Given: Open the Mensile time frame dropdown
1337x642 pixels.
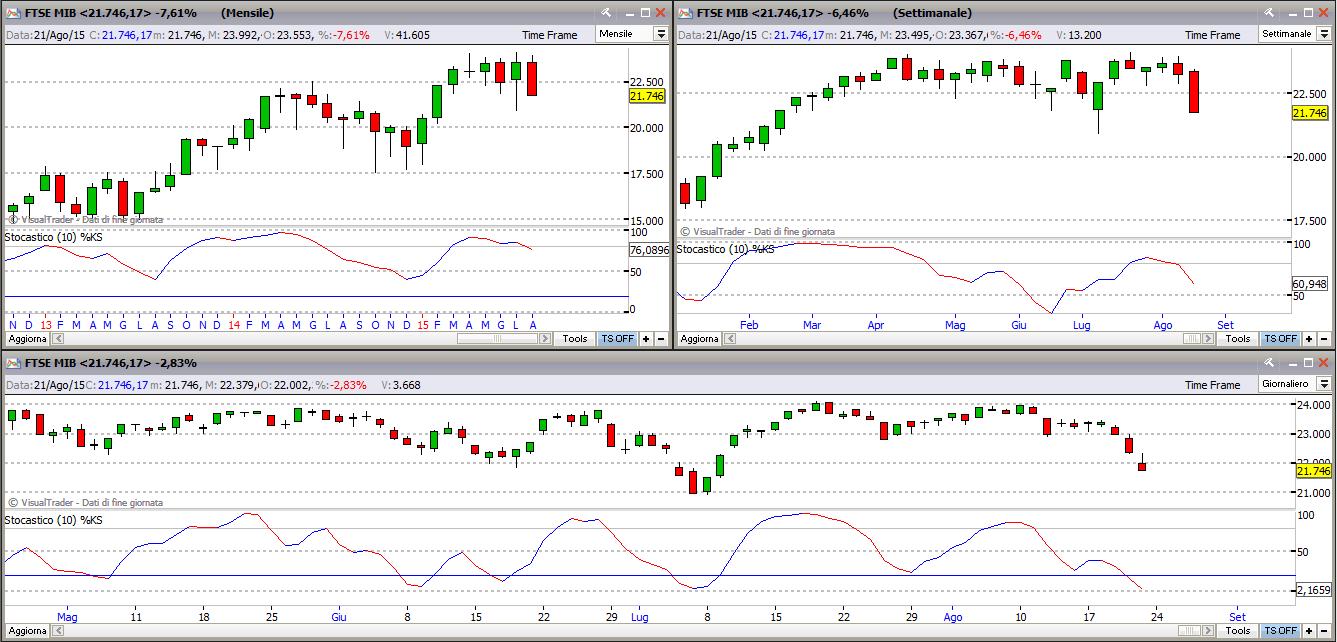Looking at the screenshot, I should coord(660,34).
